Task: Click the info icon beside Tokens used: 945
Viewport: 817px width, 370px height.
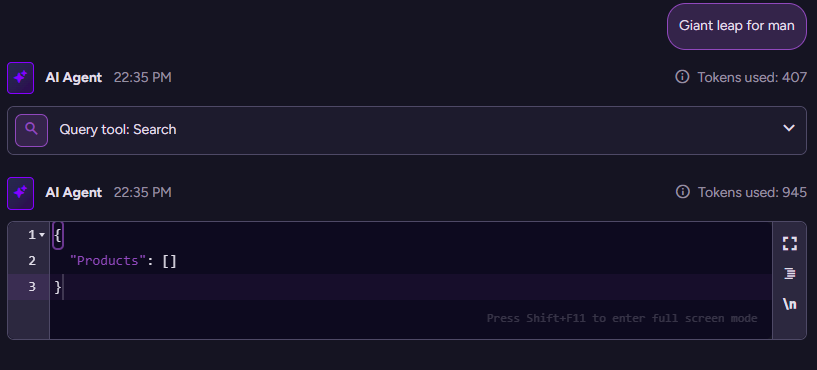Action: point(682,192)
